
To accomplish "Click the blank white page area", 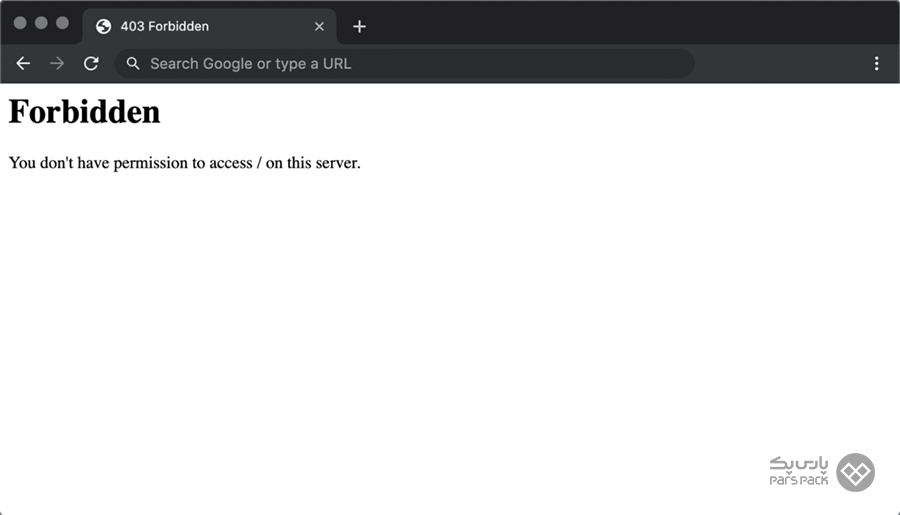I will click(450, 320).
